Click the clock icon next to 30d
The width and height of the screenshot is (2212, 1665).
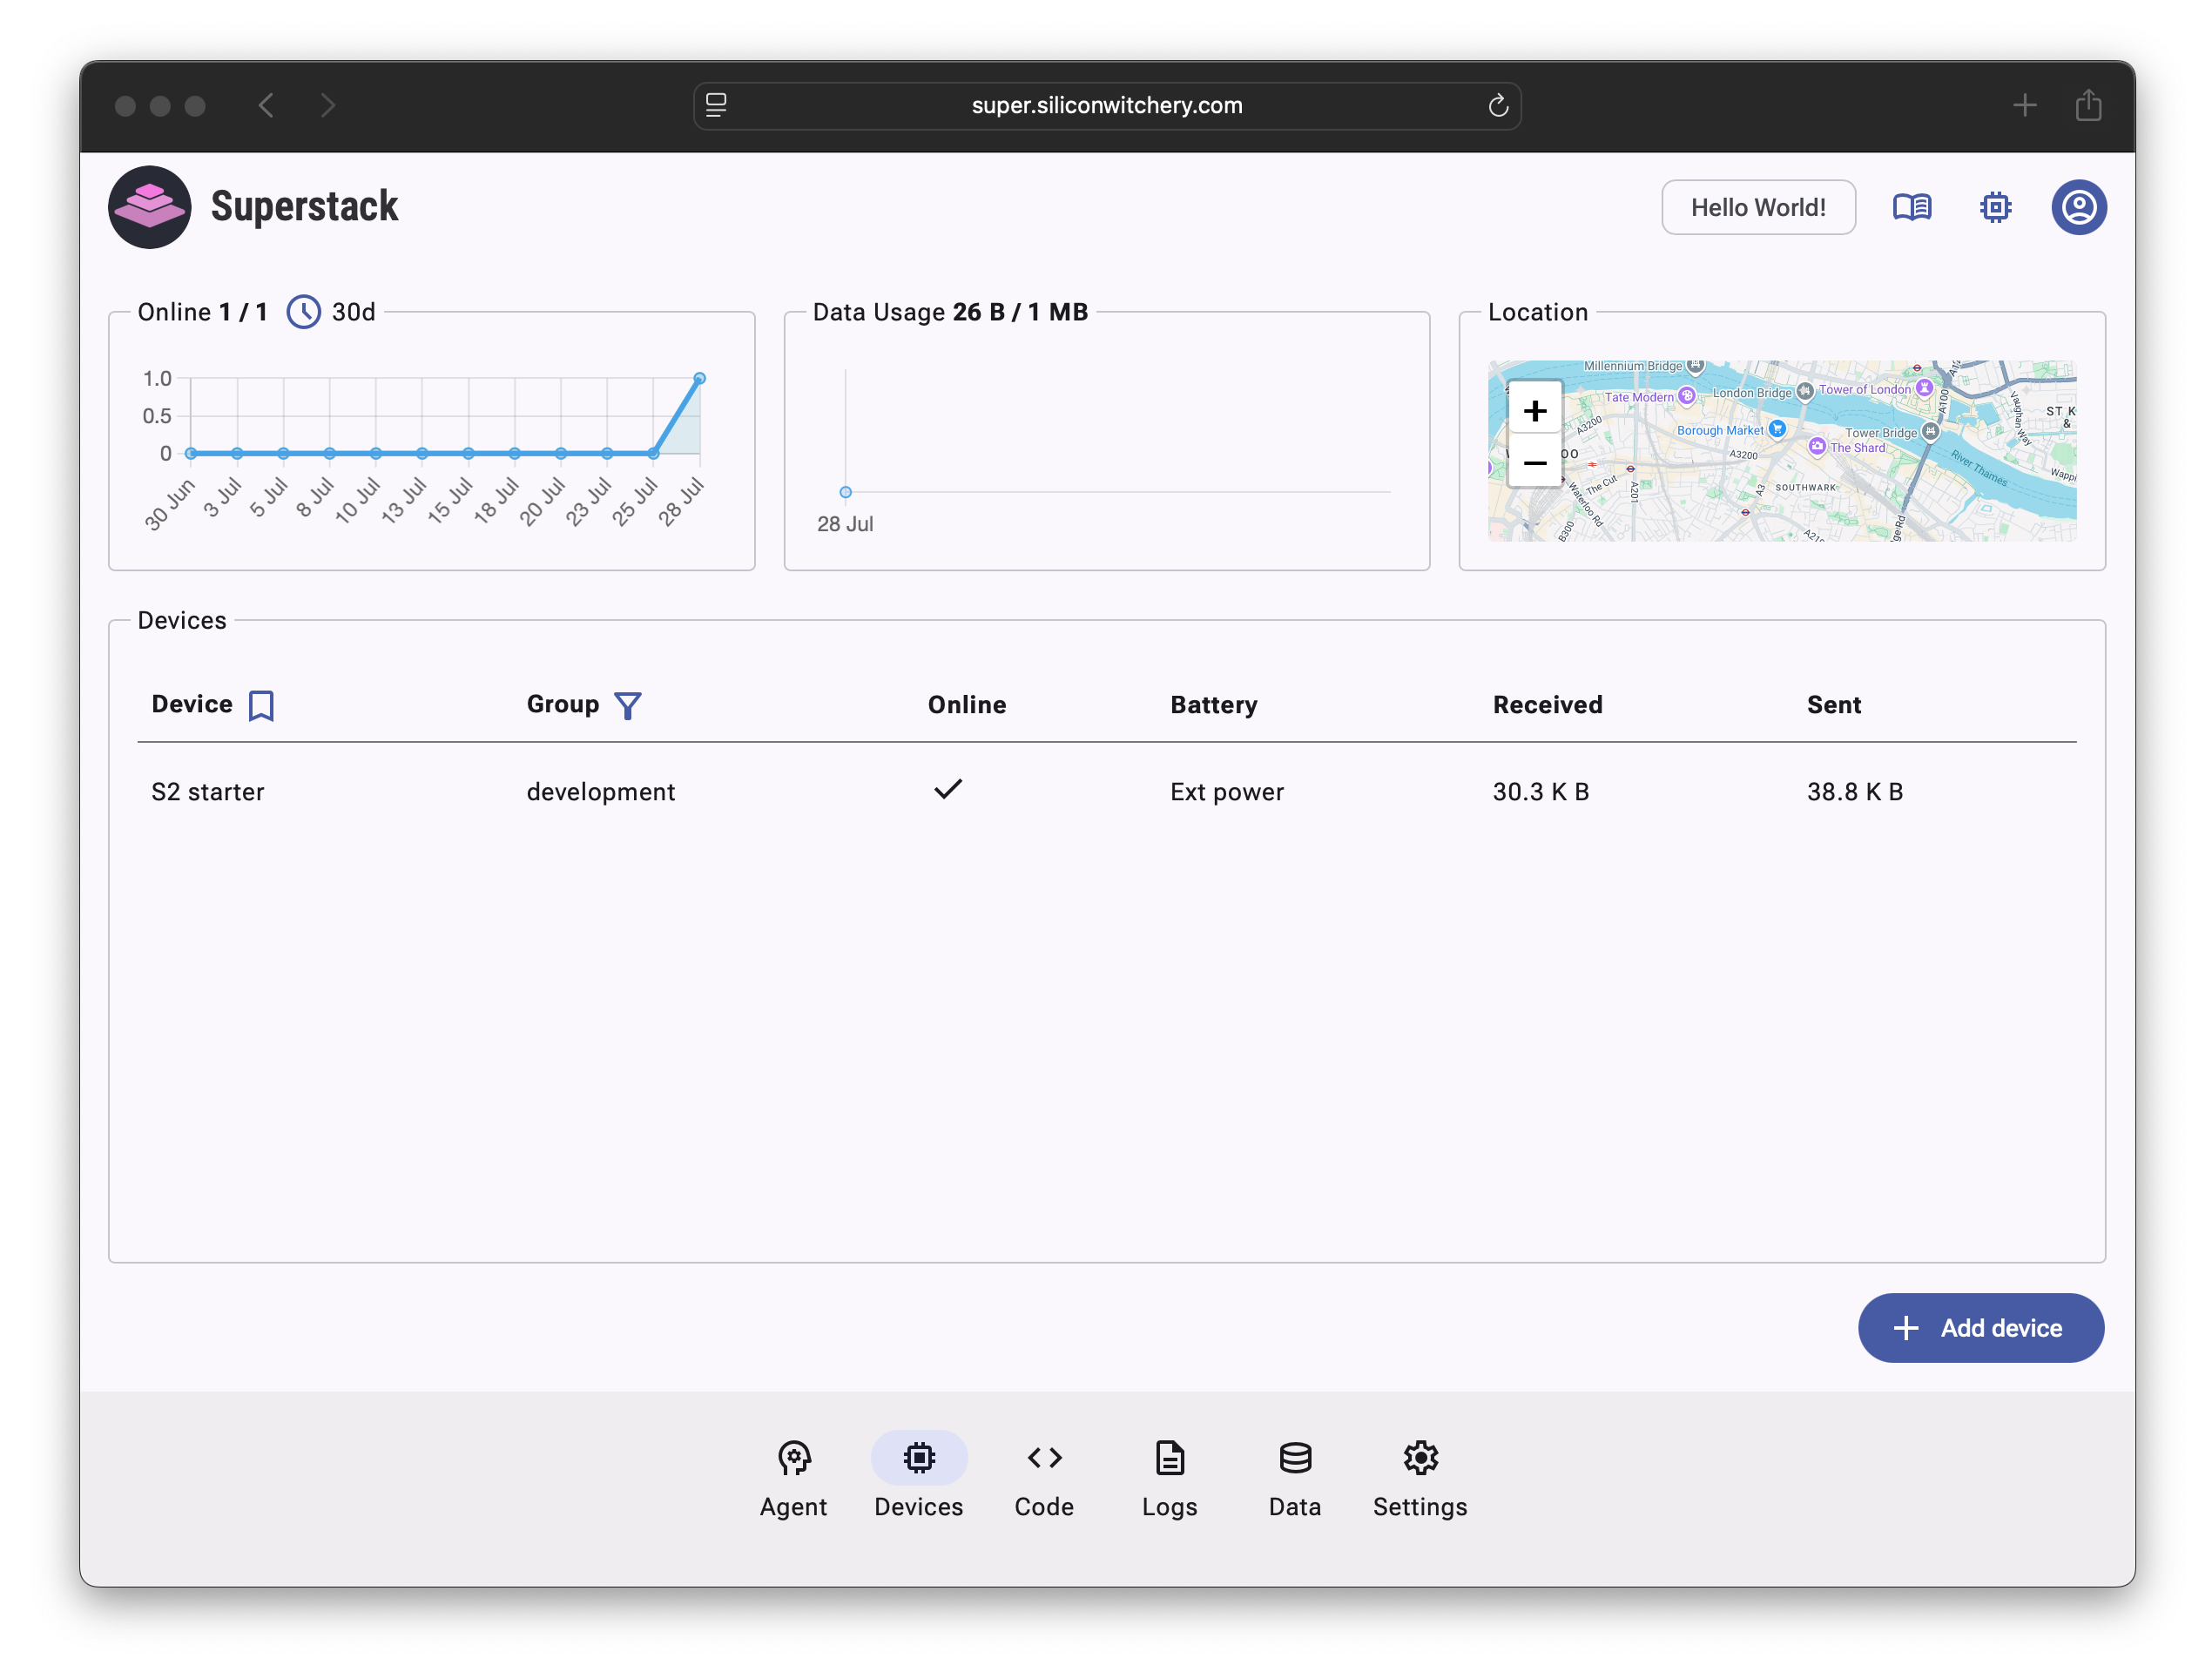click(x=303, y=312)
